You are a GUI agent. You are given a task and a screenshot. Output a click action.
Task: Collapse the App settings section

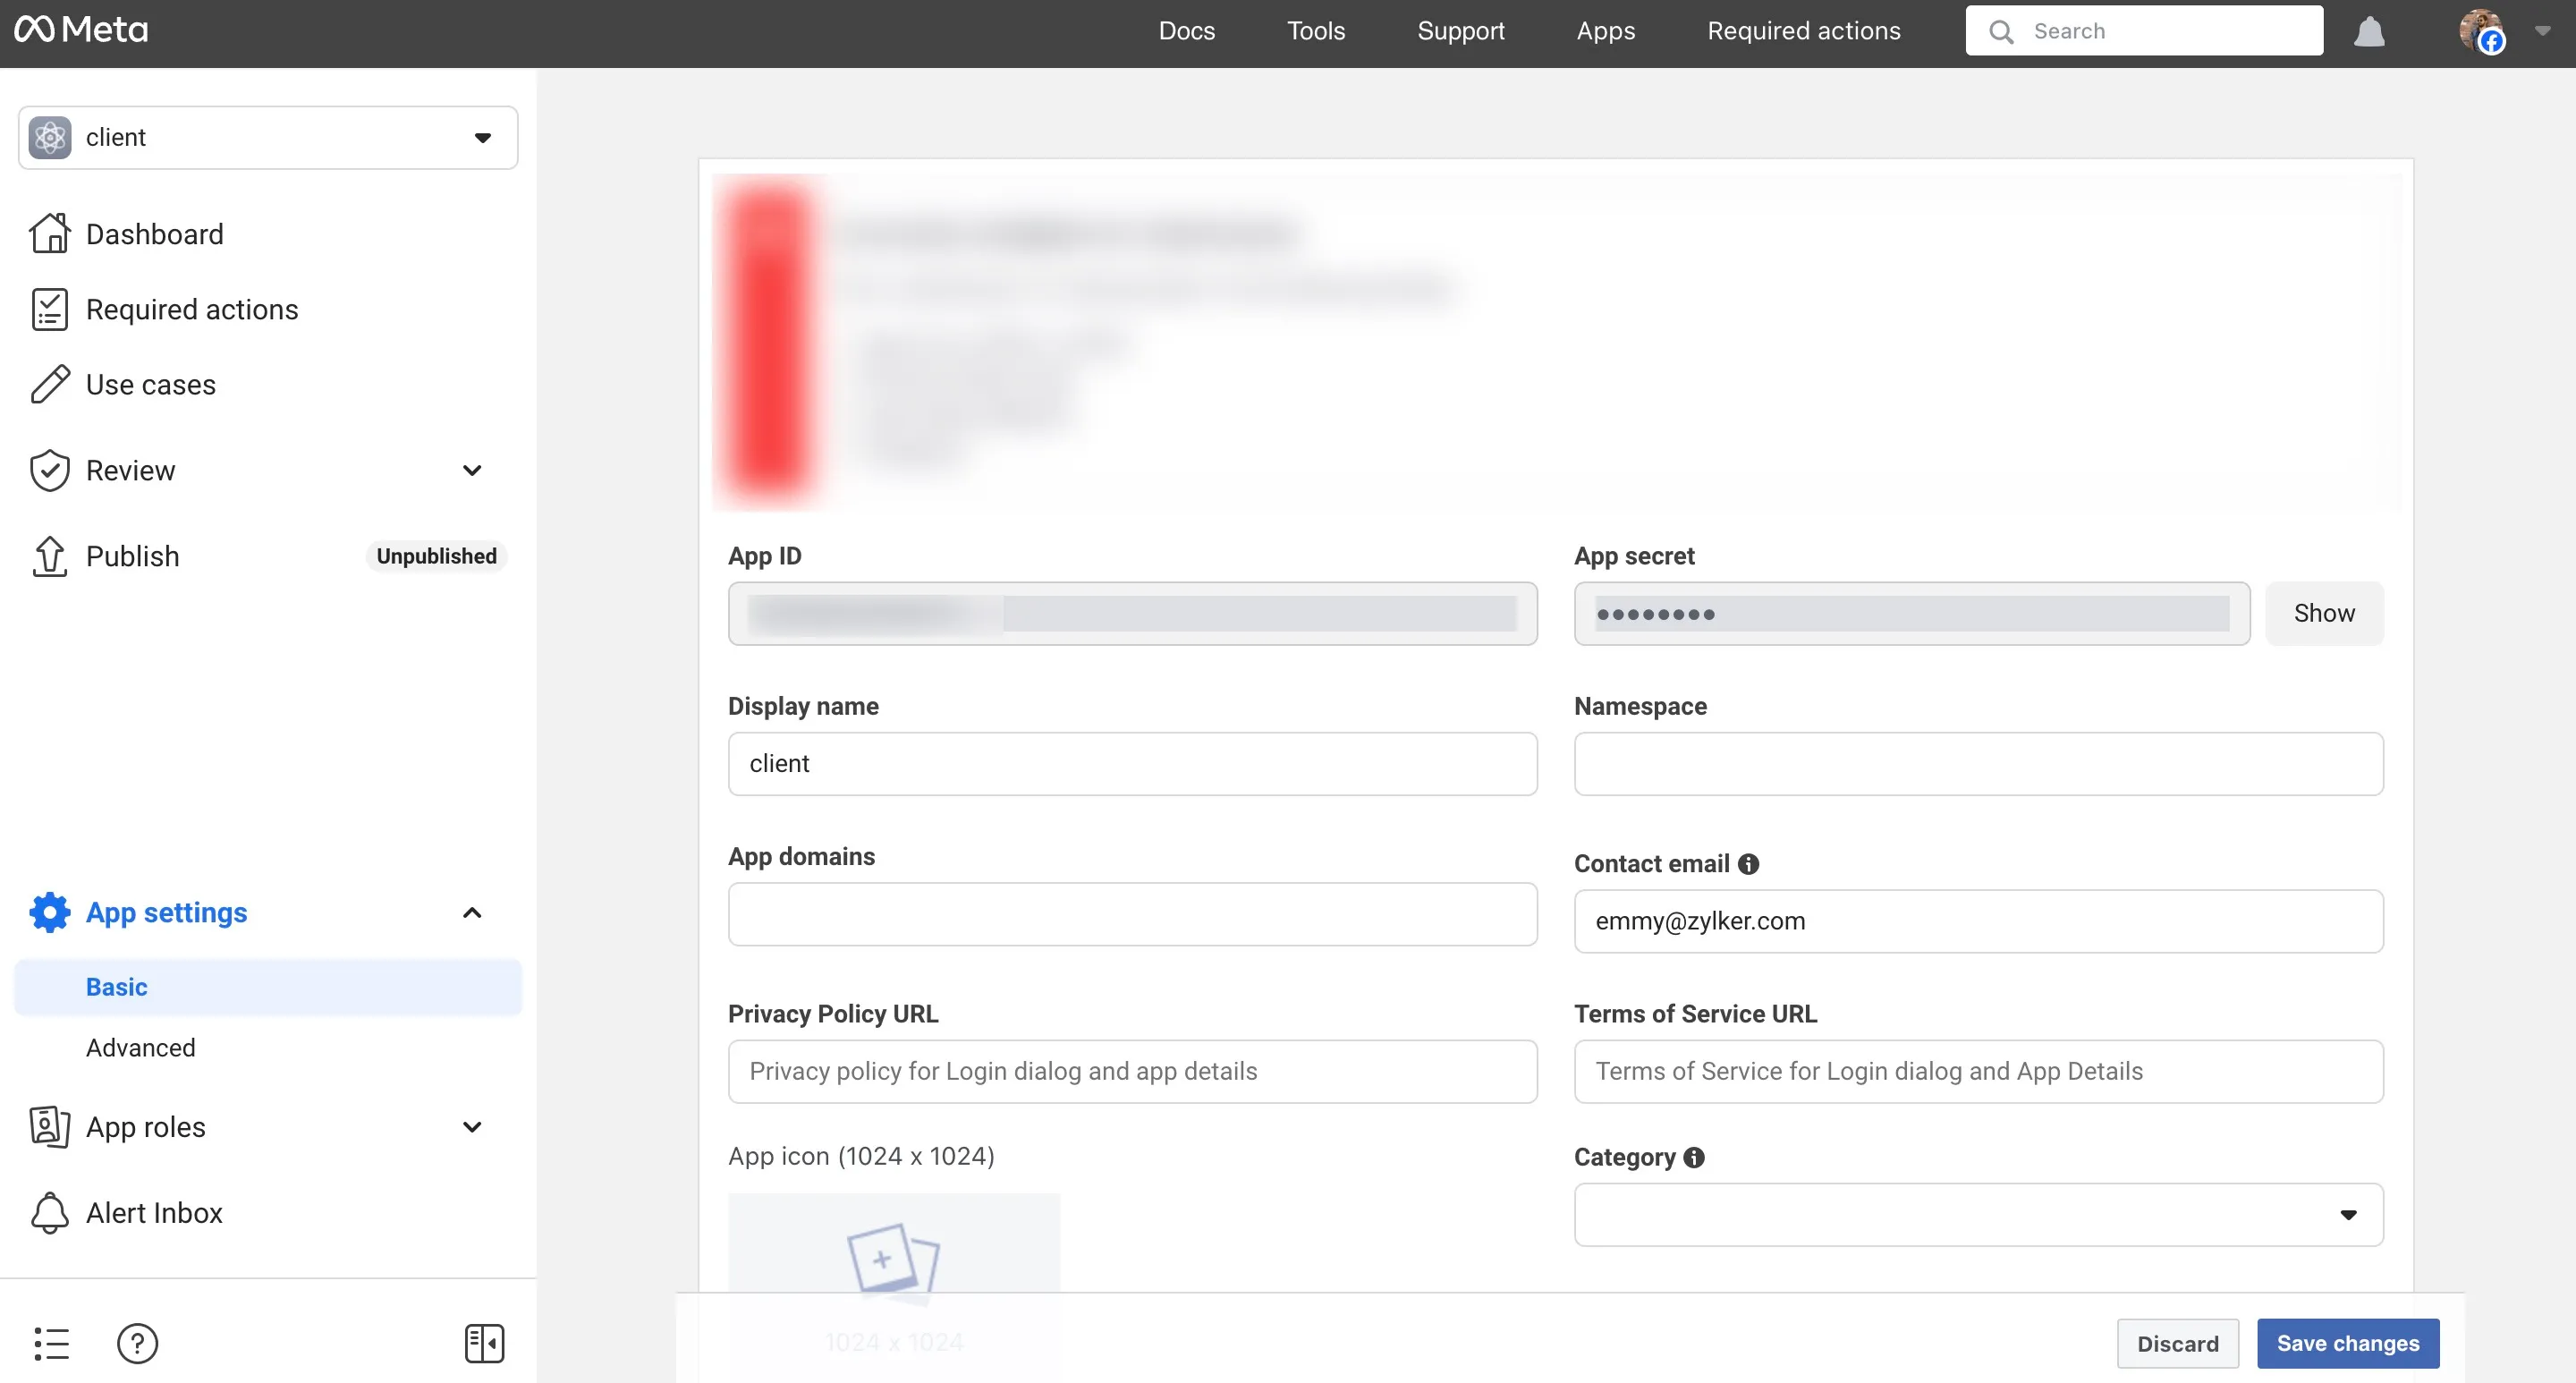tap(472, 912)
